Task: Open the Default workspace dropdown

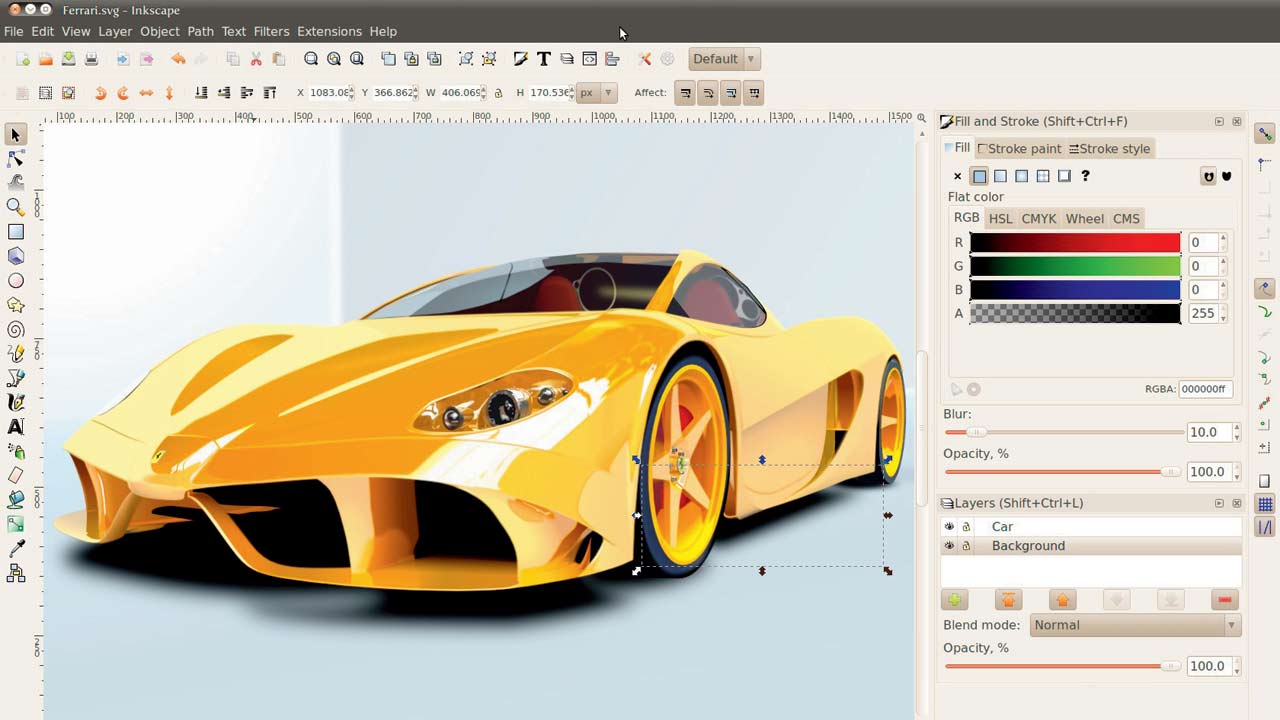Action: 724,59
